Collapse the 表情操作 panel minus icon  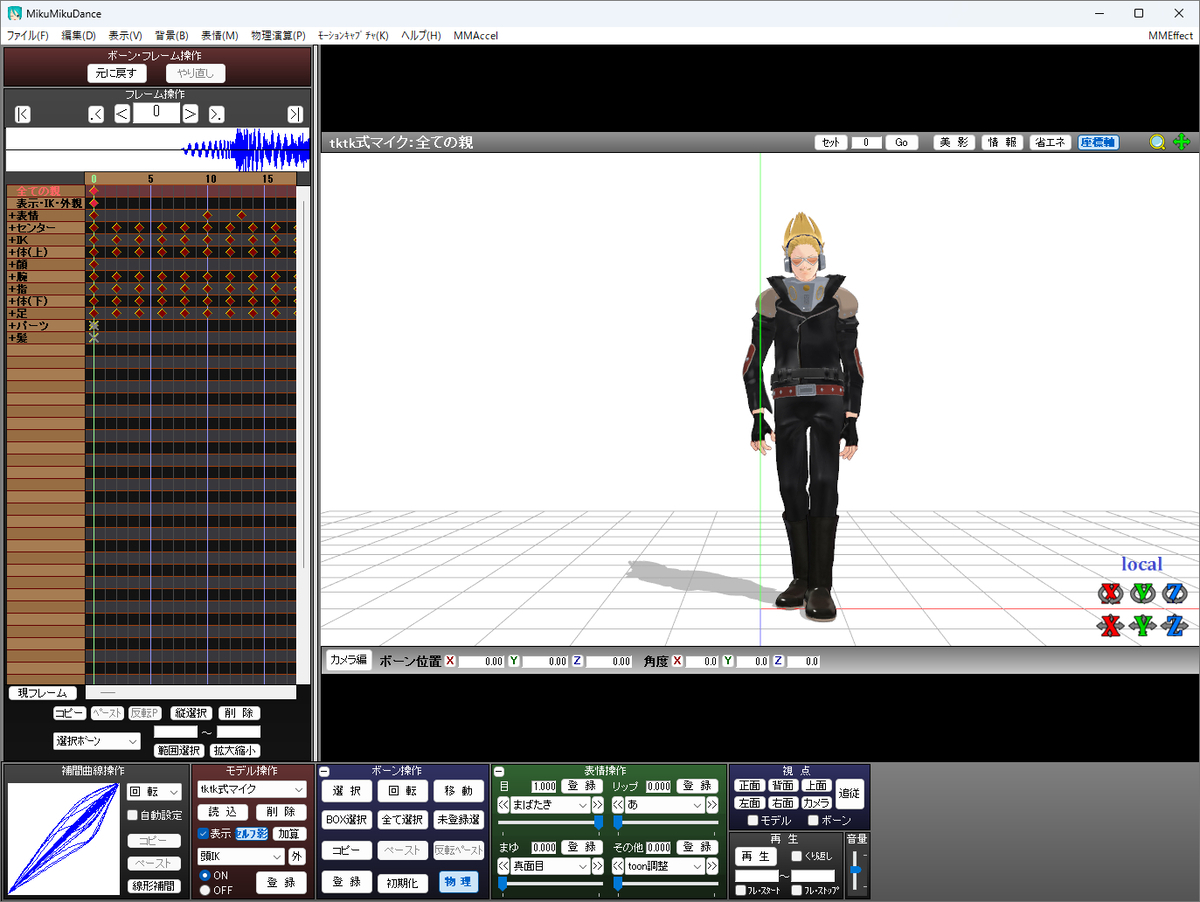(x=499, y=772)
